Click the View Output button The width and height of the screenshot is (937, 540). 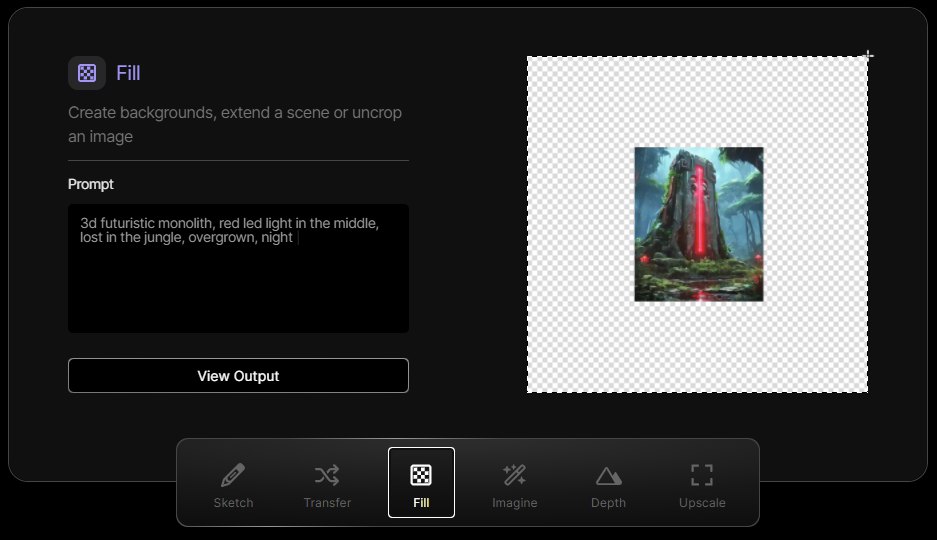[x=238, y=376]
